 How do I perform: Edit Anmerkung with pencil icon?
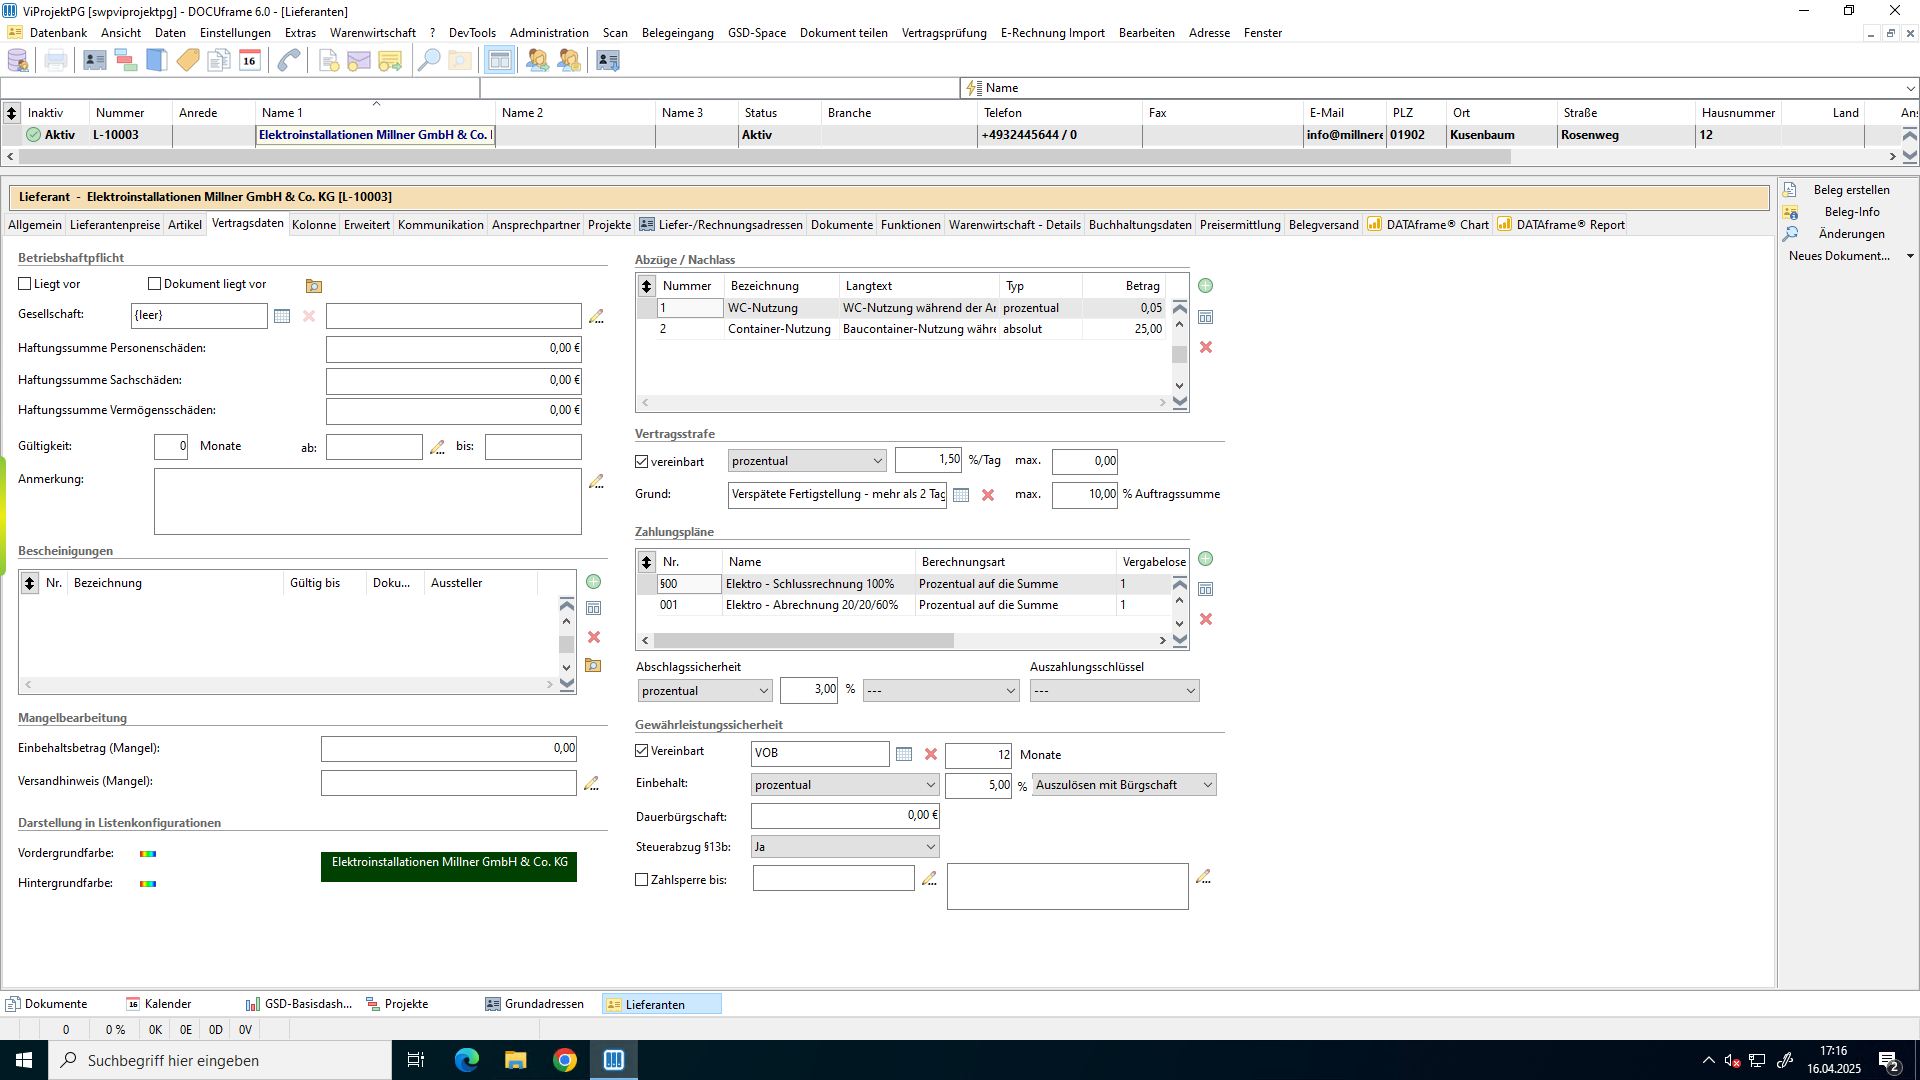click(x=596, y=481)
